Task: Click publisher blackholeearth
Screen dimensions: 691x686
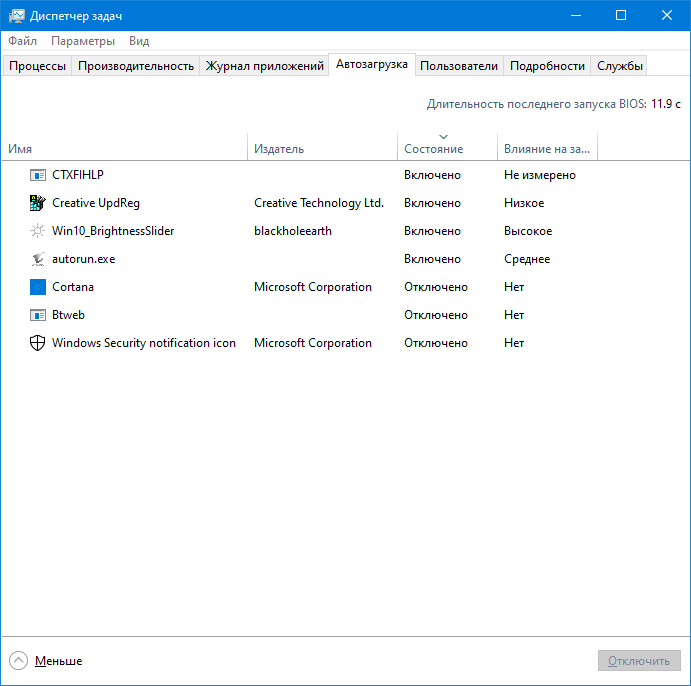Action: click(293, 231)
